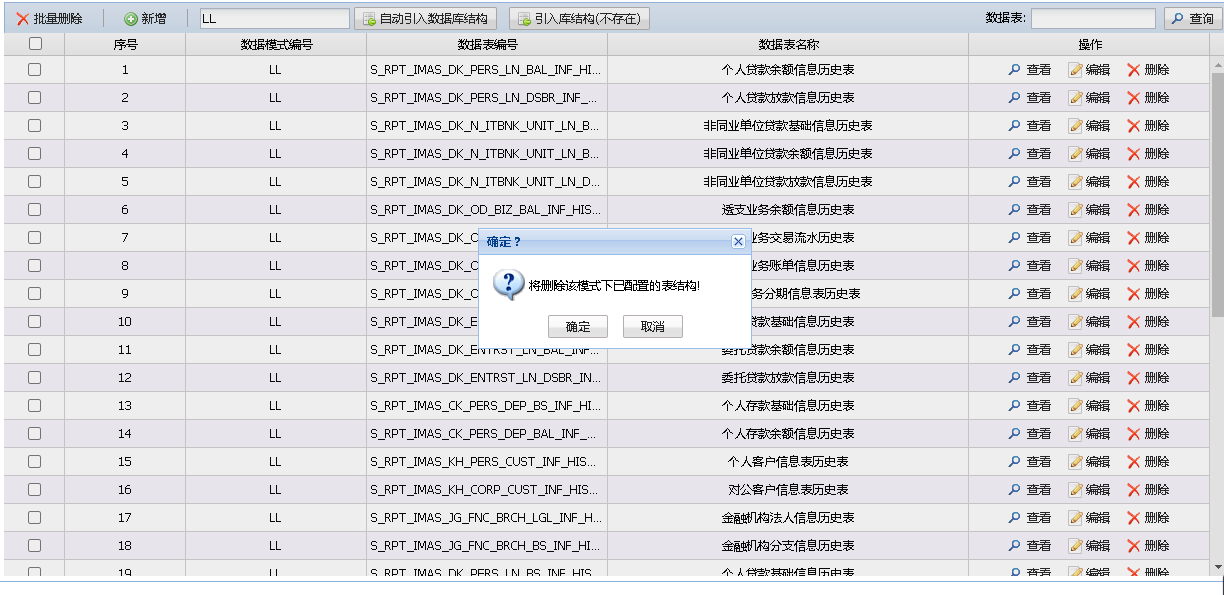Click the 批量删除 batch delete button
The width and height of the screenshot is (1224, 595).
pyautogui.click(x=50, y=19)
